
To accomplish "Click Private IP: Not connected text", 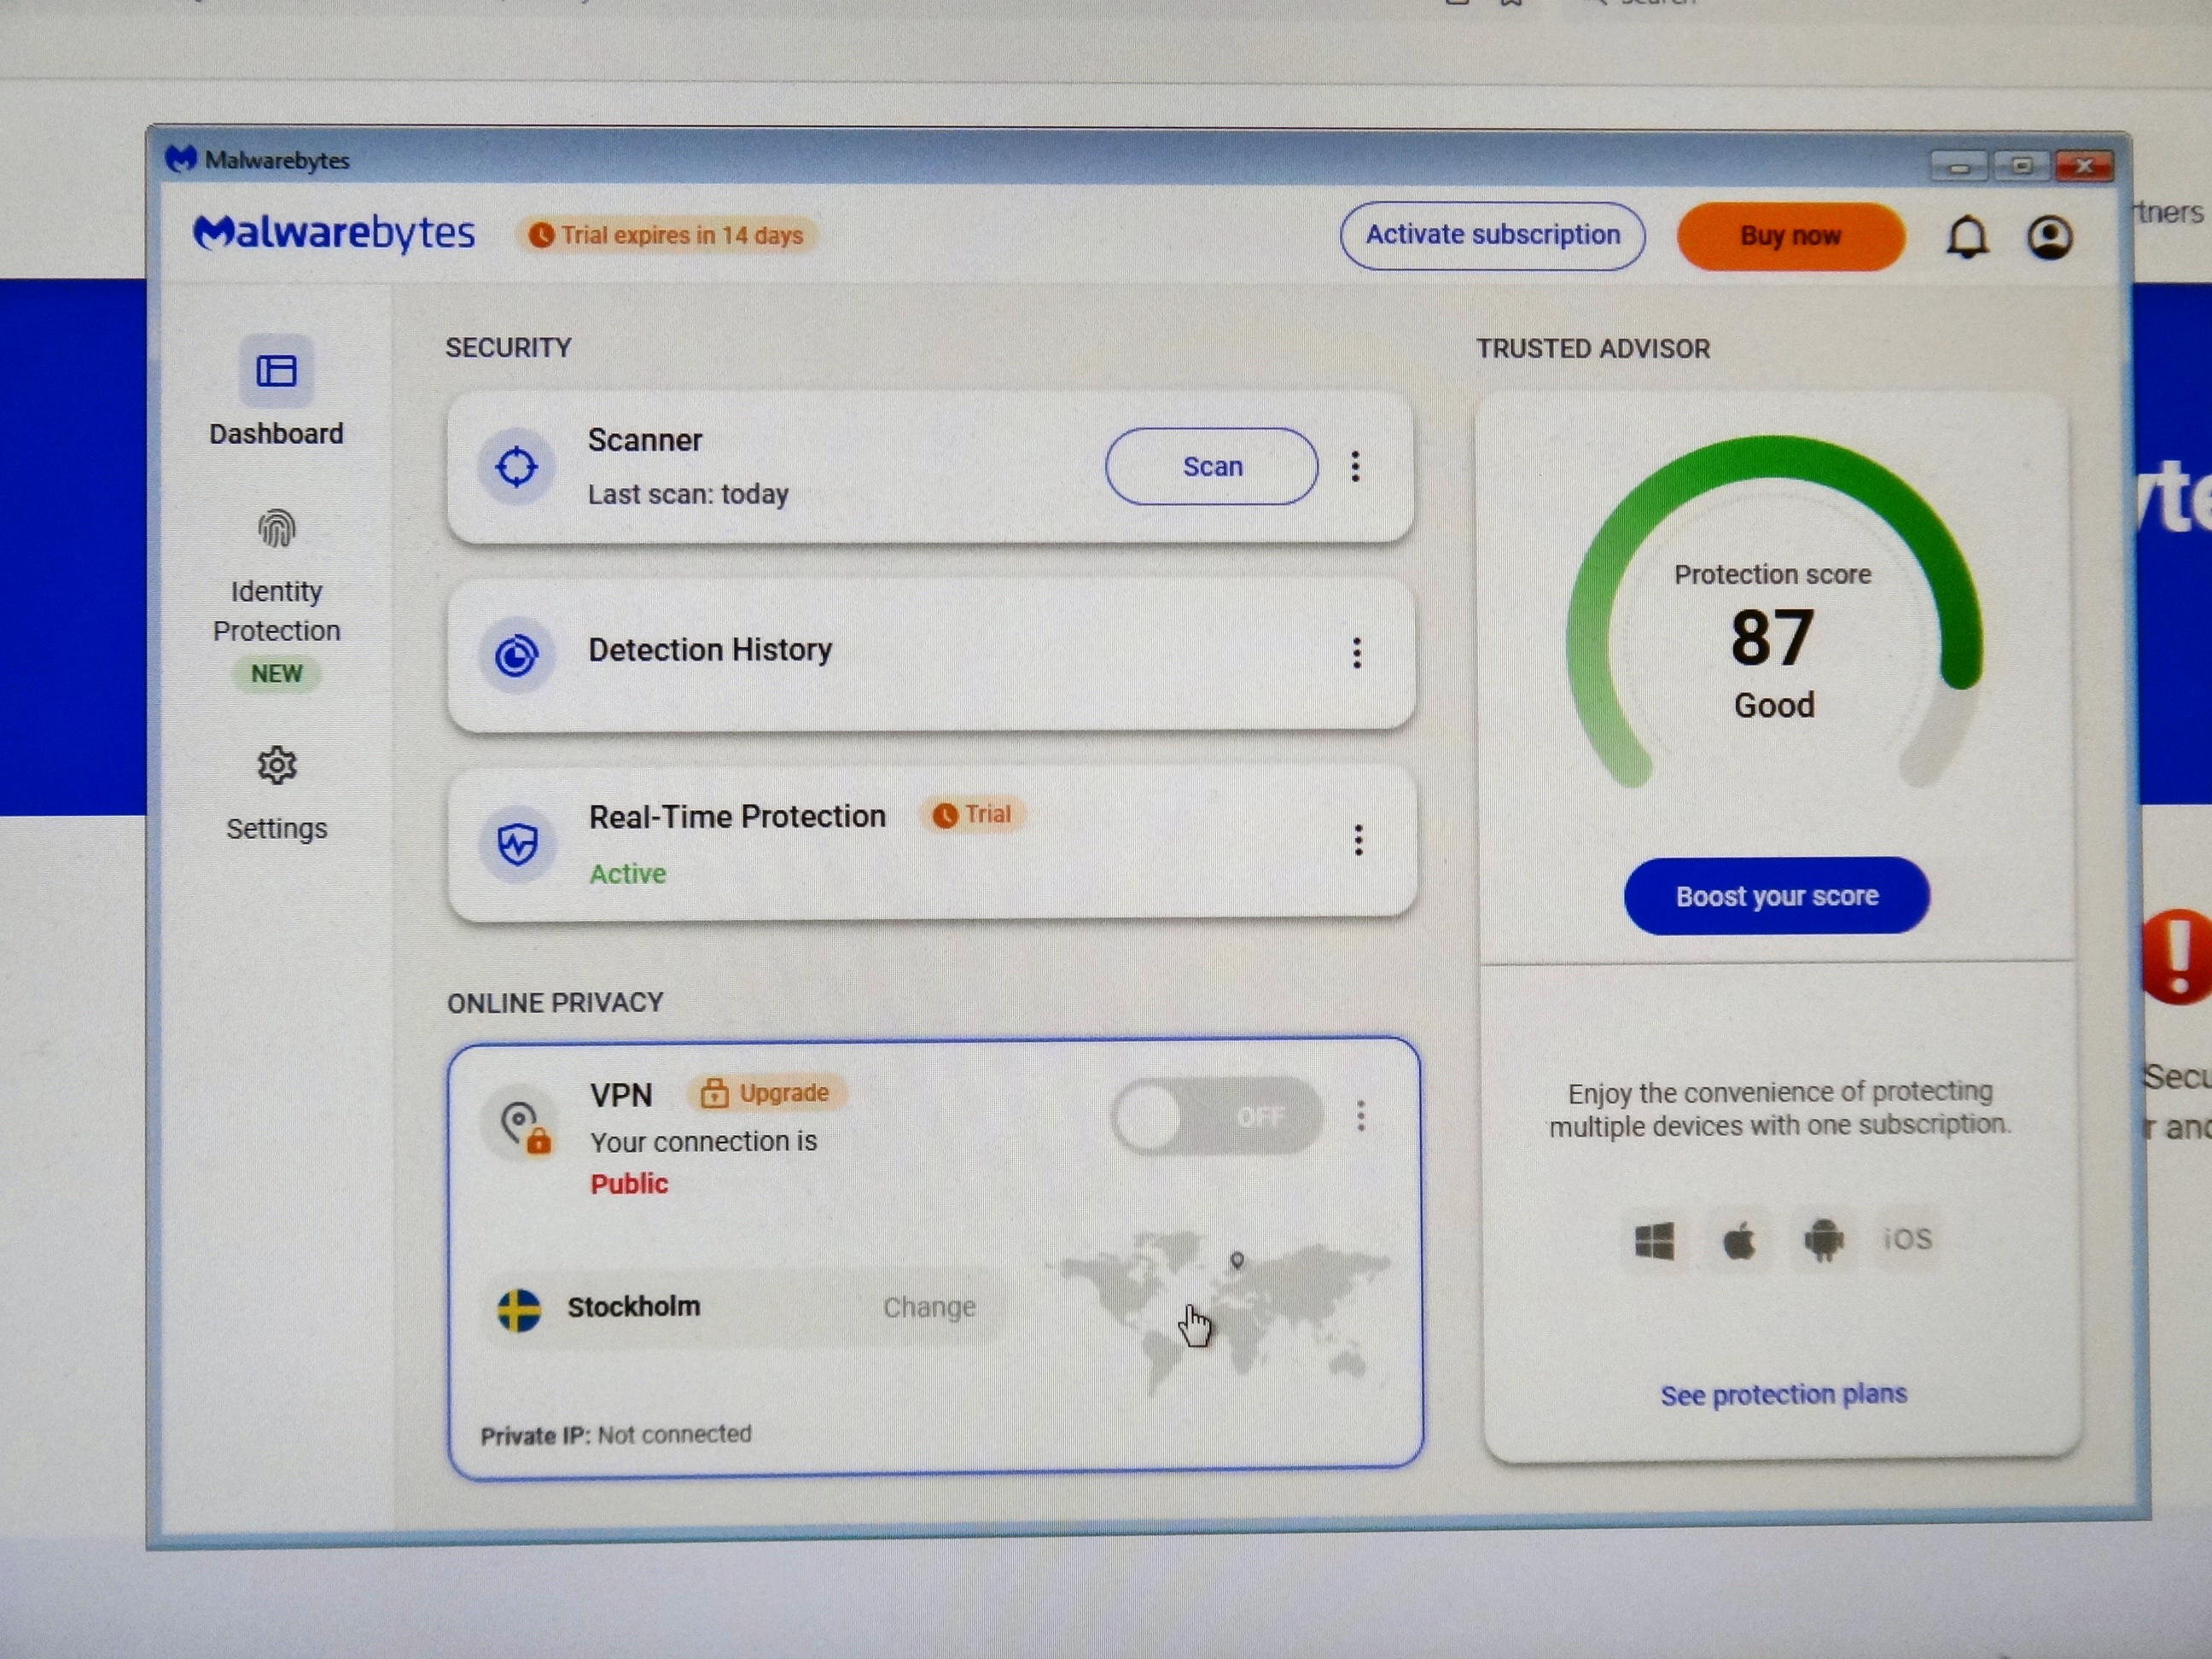I will 615,1435.
